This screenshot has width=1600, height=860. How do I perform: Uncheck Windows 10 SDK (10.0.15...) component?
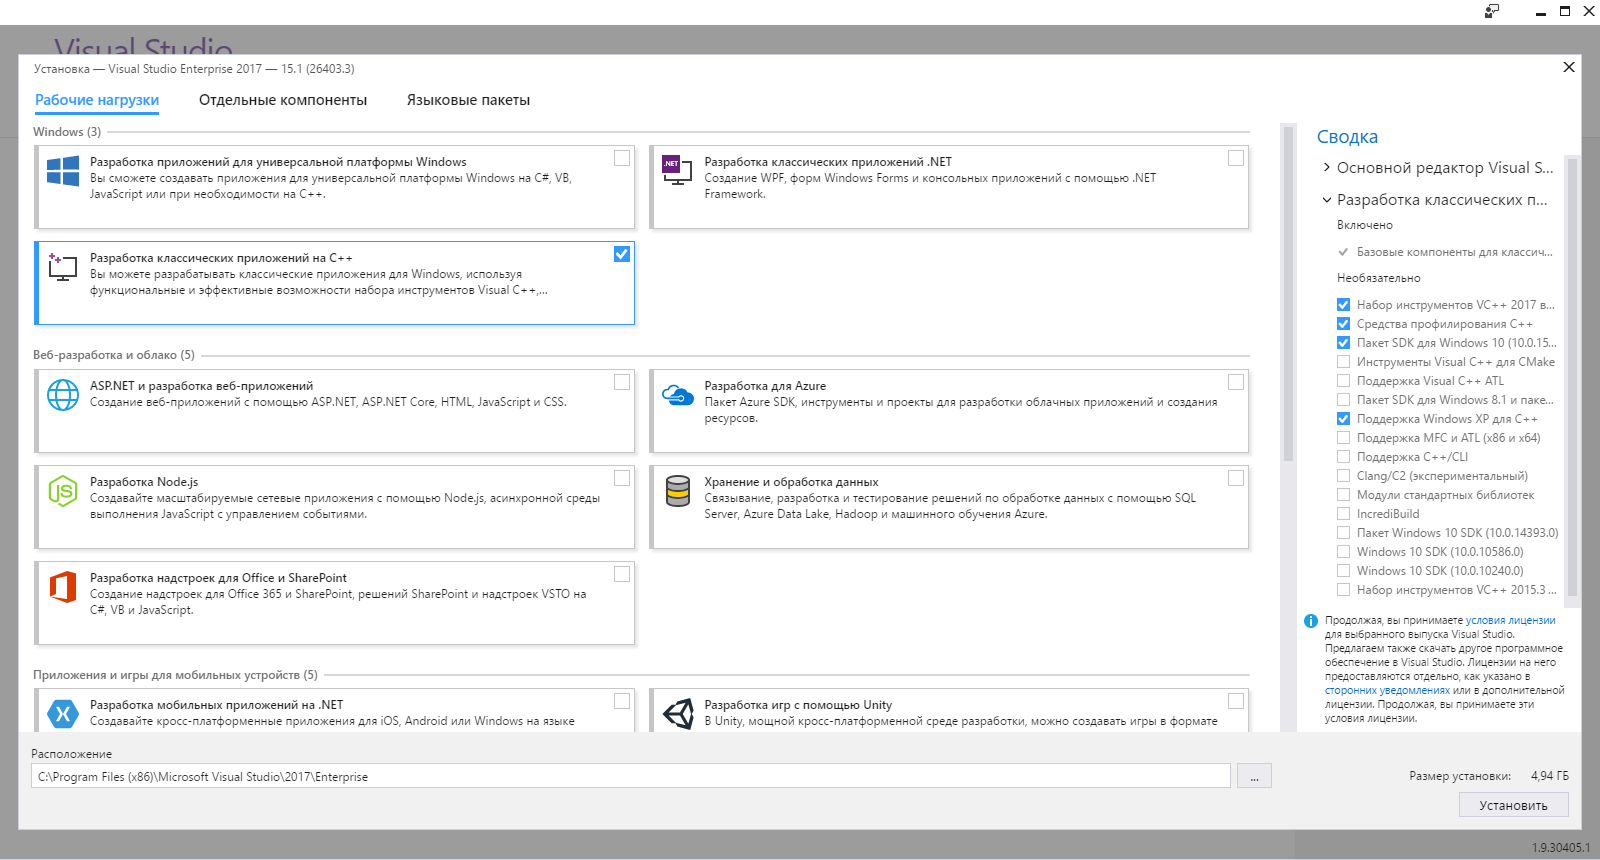click(x=1343, y=343)
